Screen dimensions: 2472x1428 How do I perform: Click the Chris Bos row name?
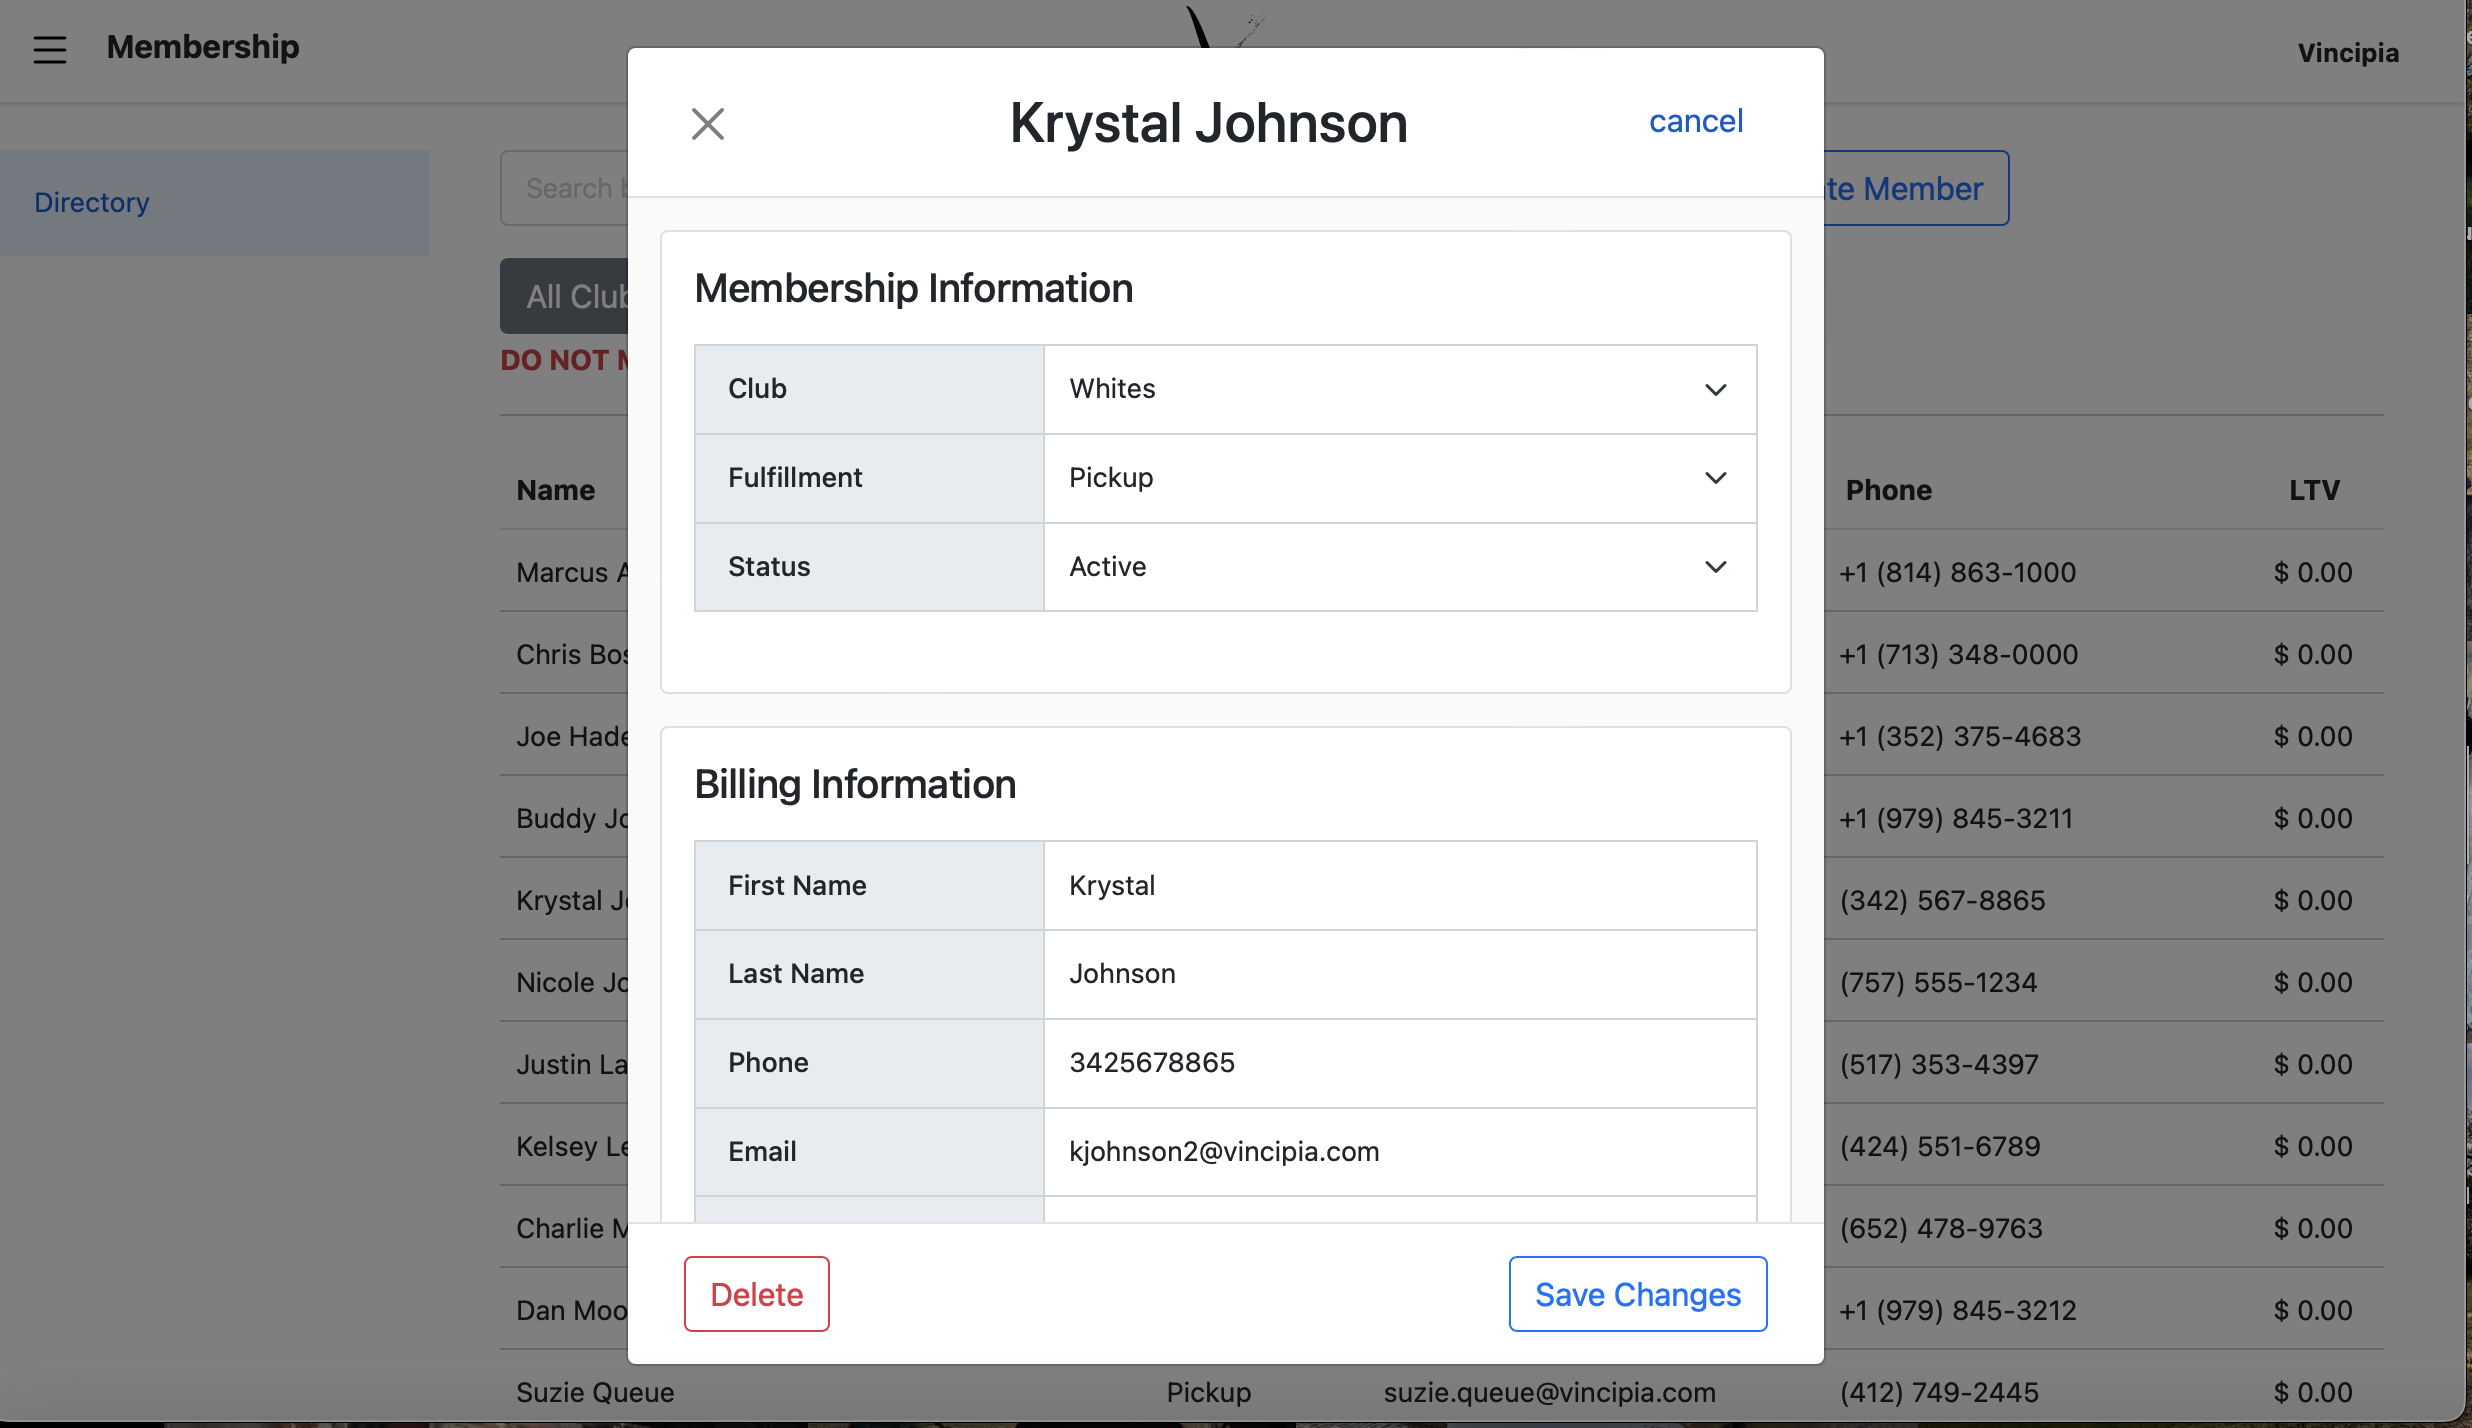coord(572,654)
